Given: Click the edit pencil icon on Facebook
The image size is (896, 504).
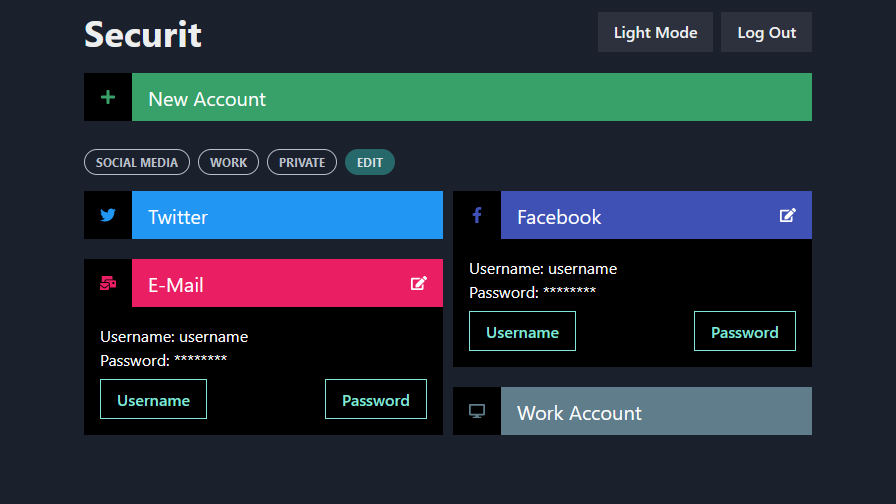Looking at the screenshot, I should coord(787,215).
